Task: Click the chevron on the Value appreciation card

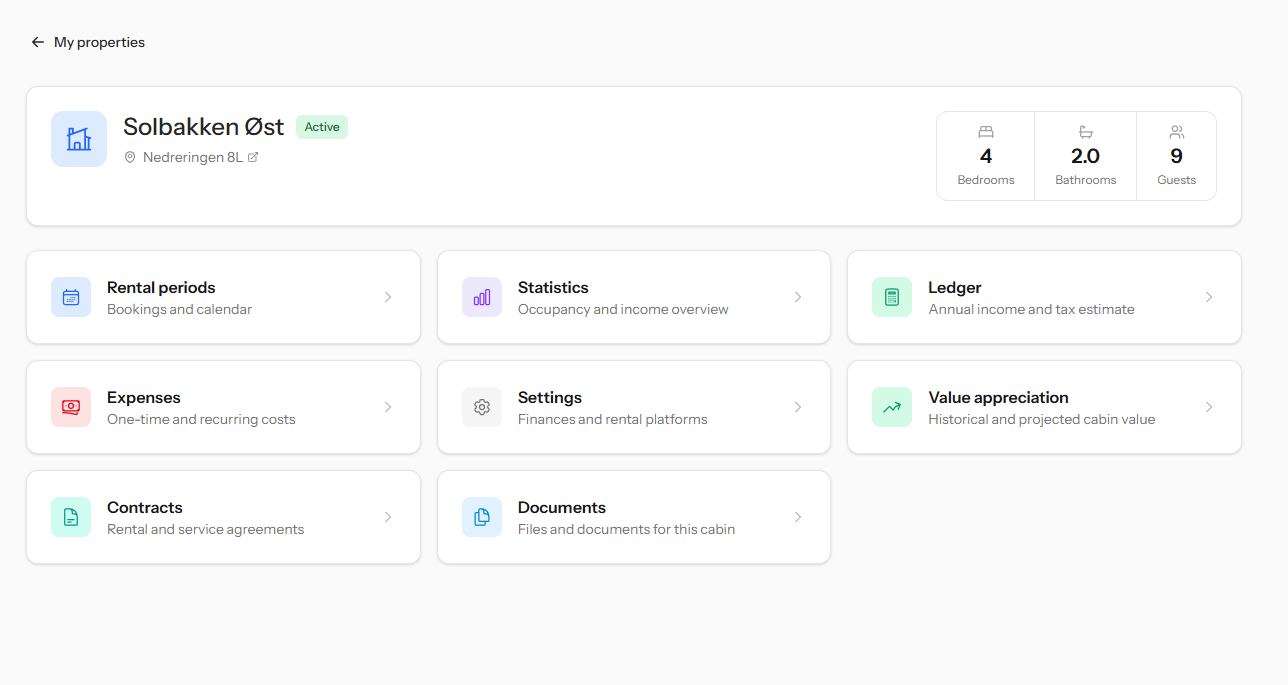Action: pos(1209,407)
